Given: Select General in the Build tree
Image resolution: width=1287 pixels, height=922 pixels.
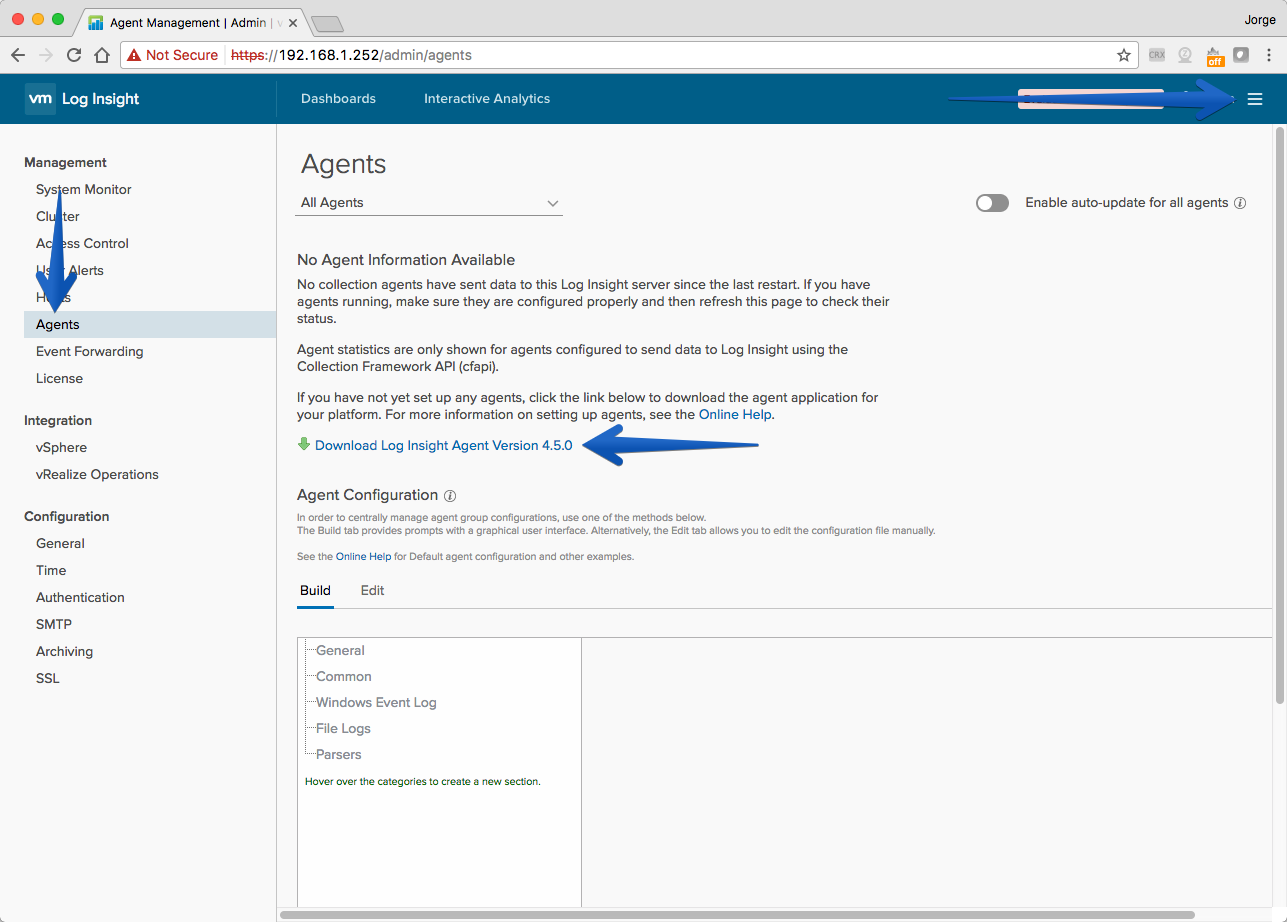Looking at the screenshot, I should click(x=340, y=650).
